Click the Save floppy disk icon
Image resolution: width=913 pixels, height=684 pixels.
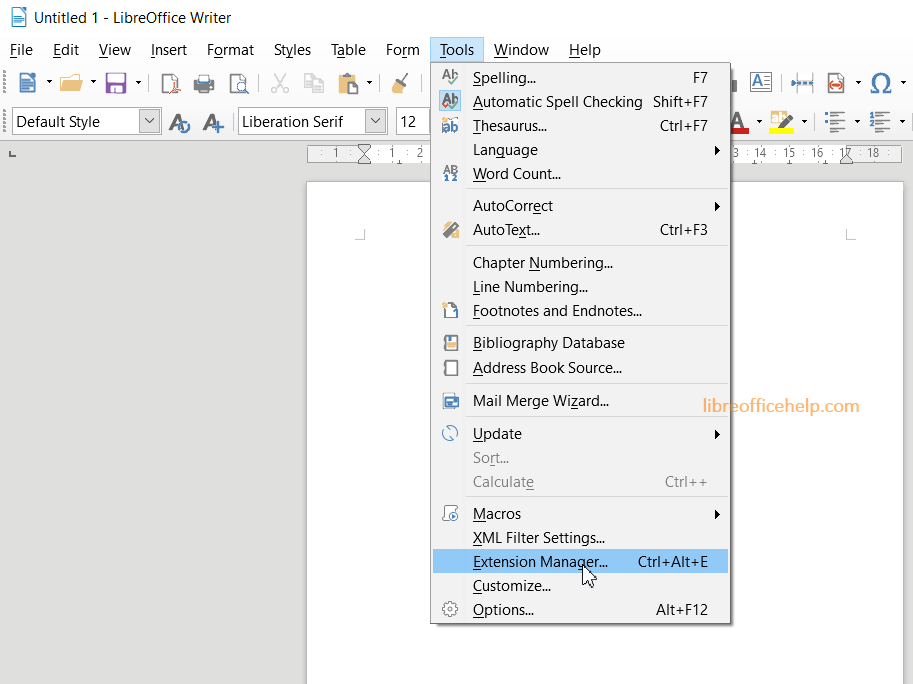coord(116,83)
